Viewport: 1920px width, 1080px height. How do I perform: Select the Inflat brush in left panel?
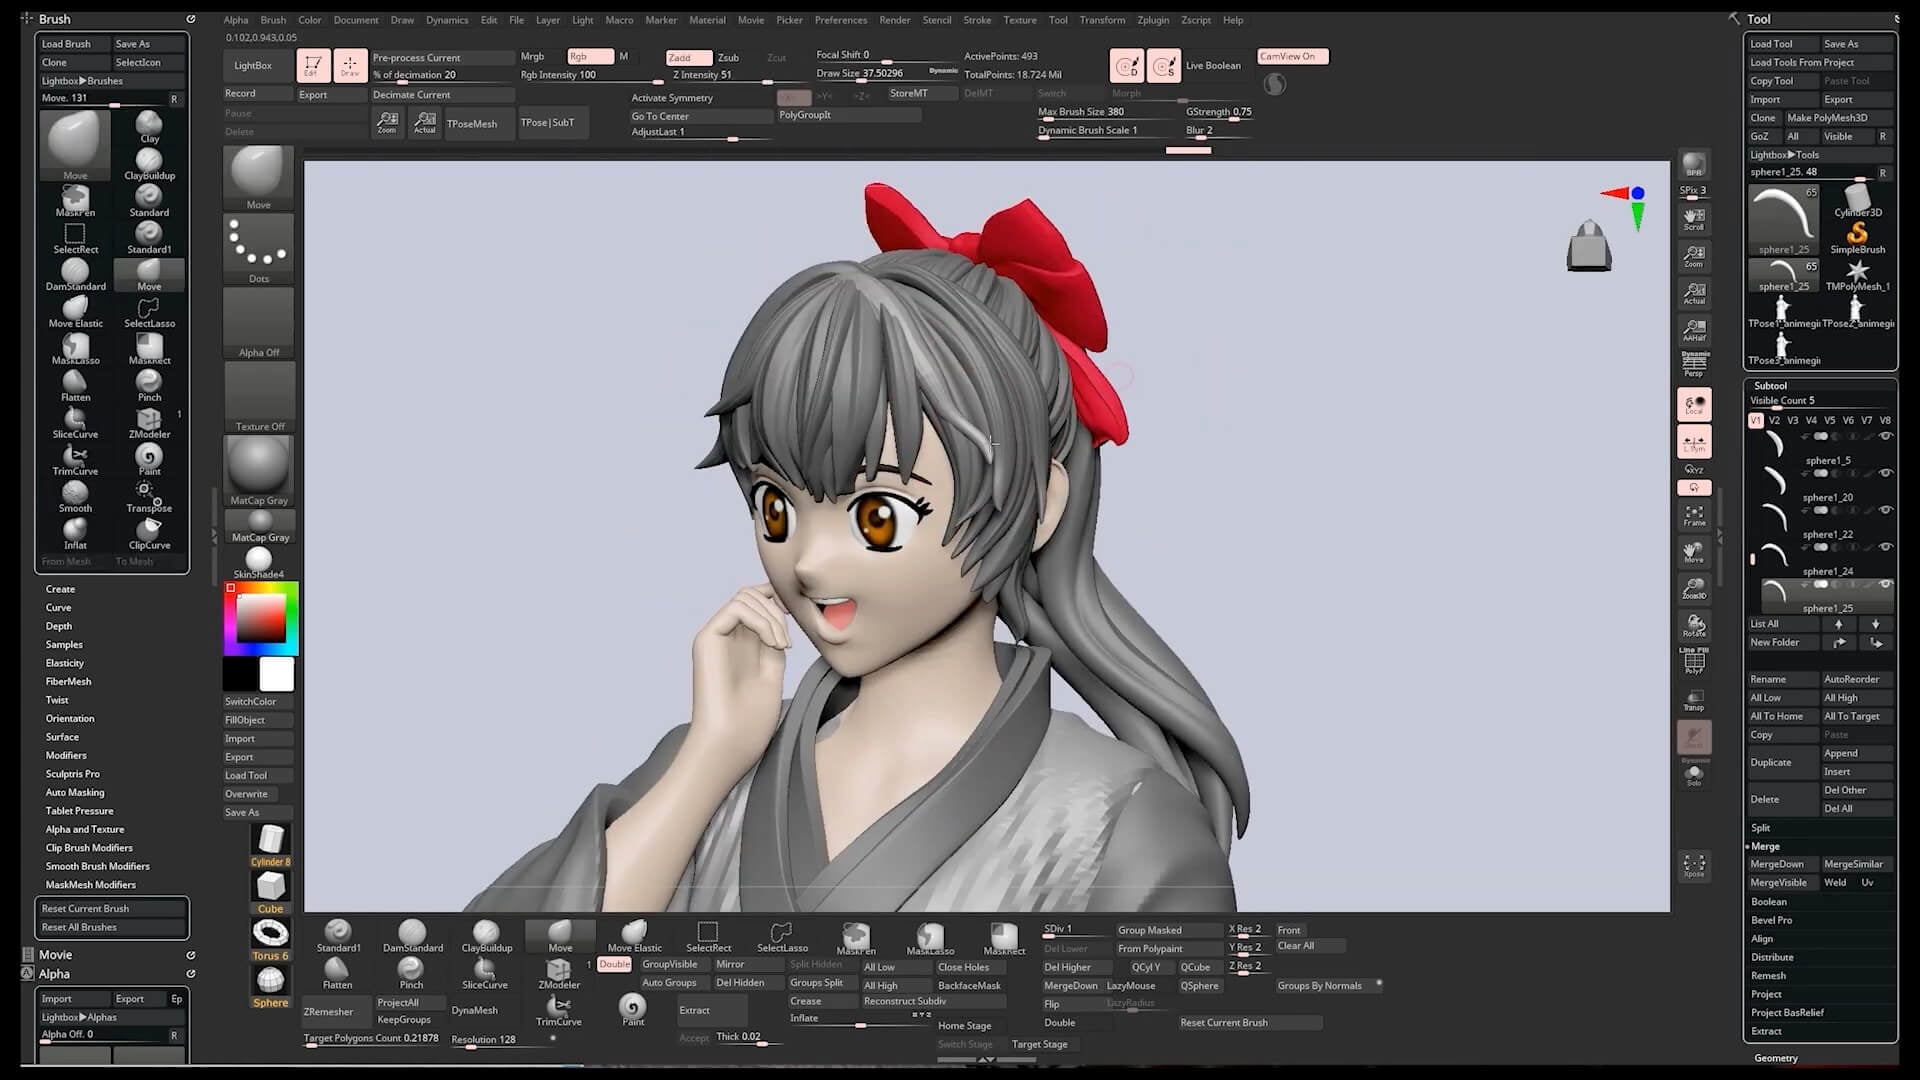(75, 533)
